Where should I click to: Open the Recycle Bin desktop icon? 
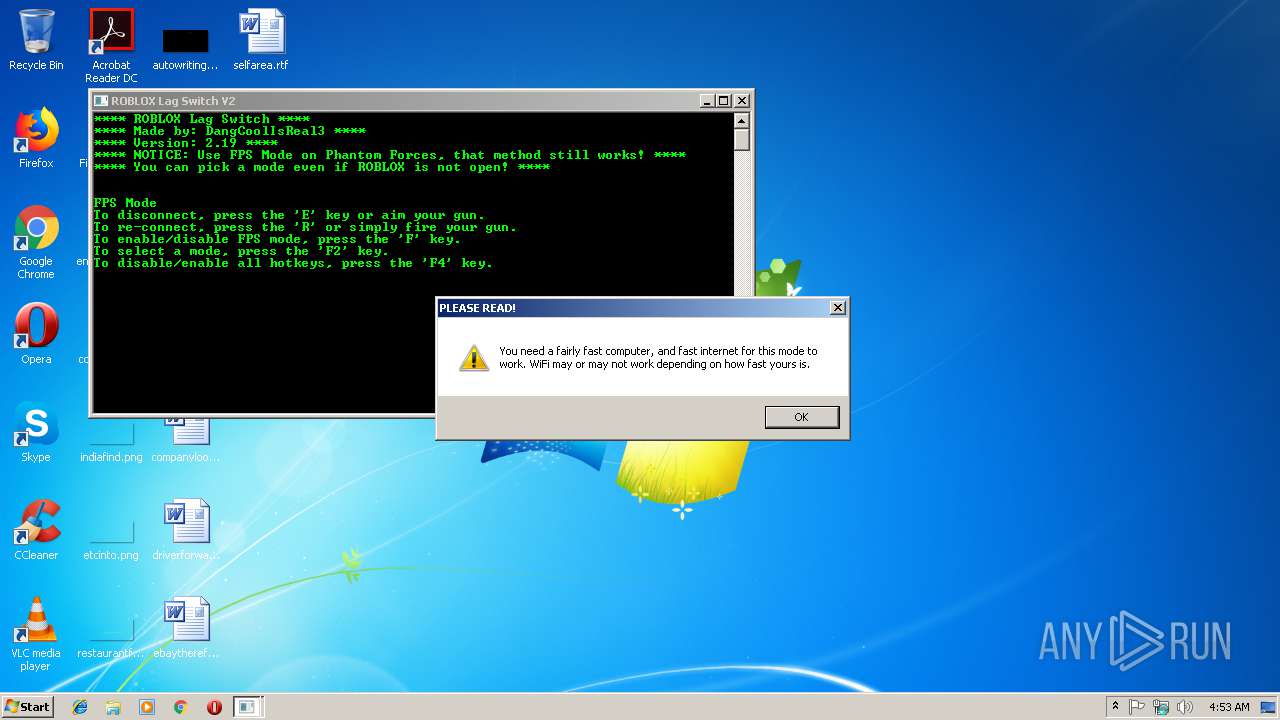click(x=36, y=40)
